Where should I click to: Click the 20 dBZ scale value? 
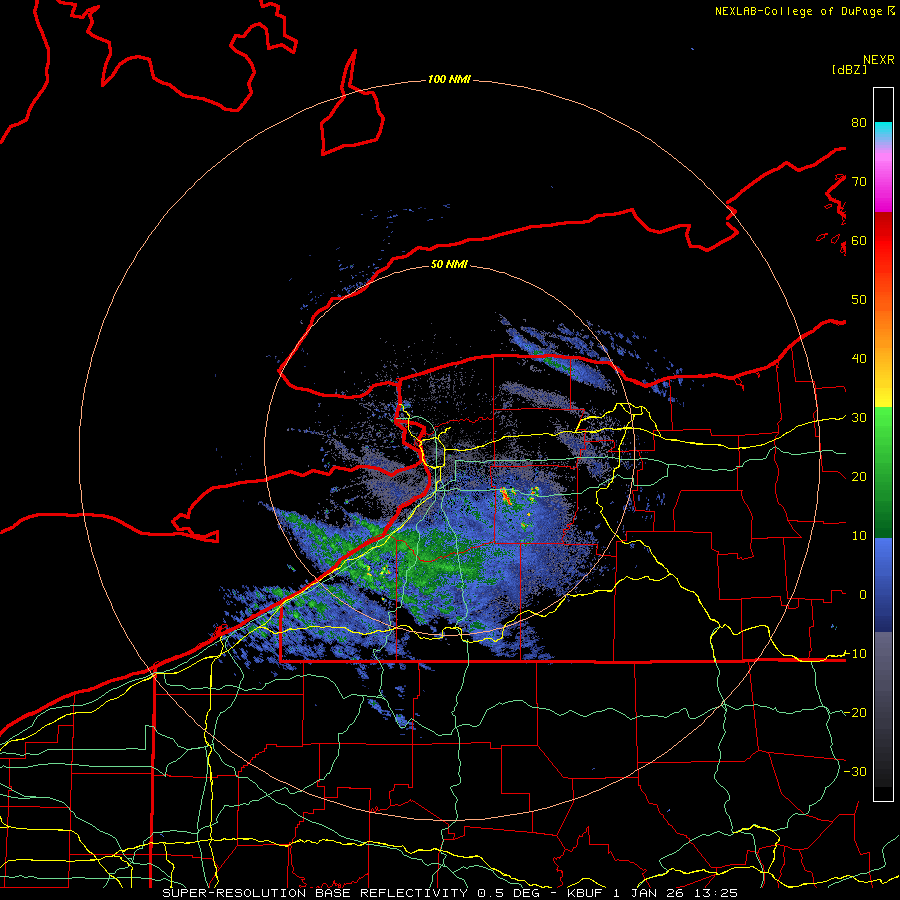pos(859,476)
